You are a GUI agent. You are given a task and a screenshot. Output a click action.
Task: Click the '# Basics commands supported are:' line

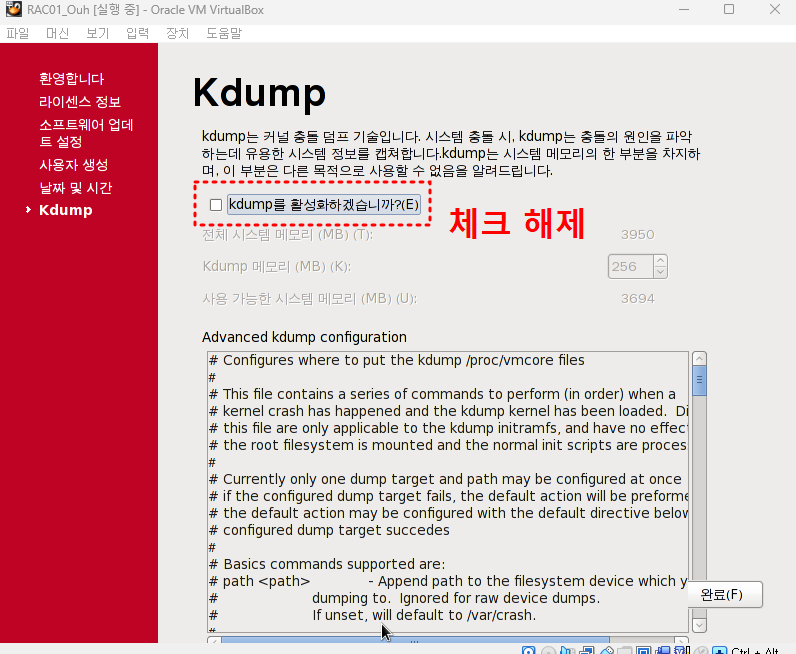(x=327, y=564)
